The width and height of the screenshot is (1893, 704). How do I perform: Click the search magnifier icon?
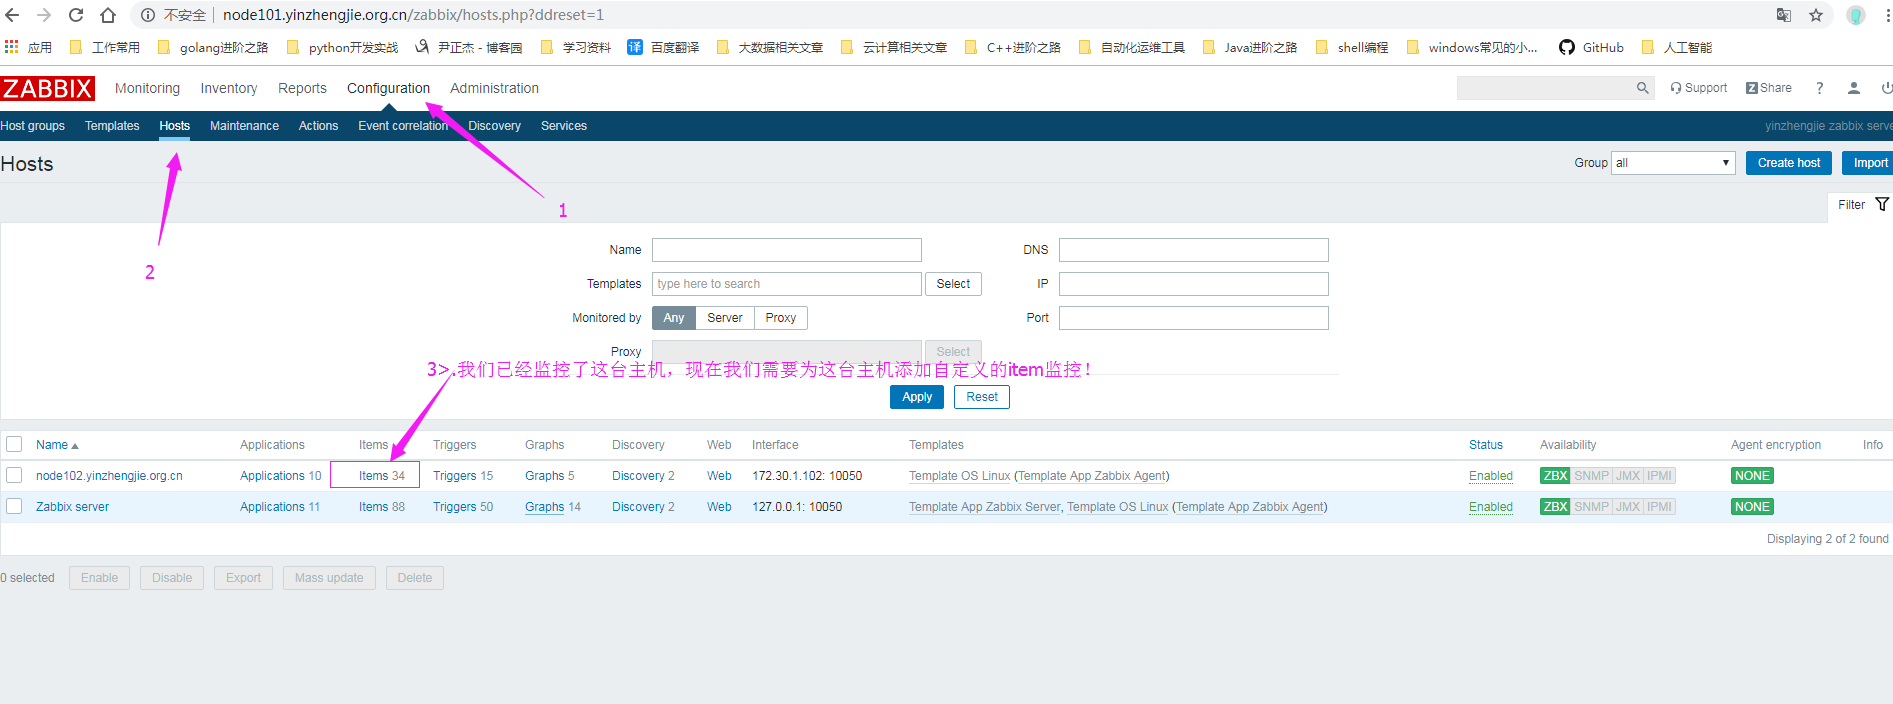pyautogui.click(x=1642, y=88)
